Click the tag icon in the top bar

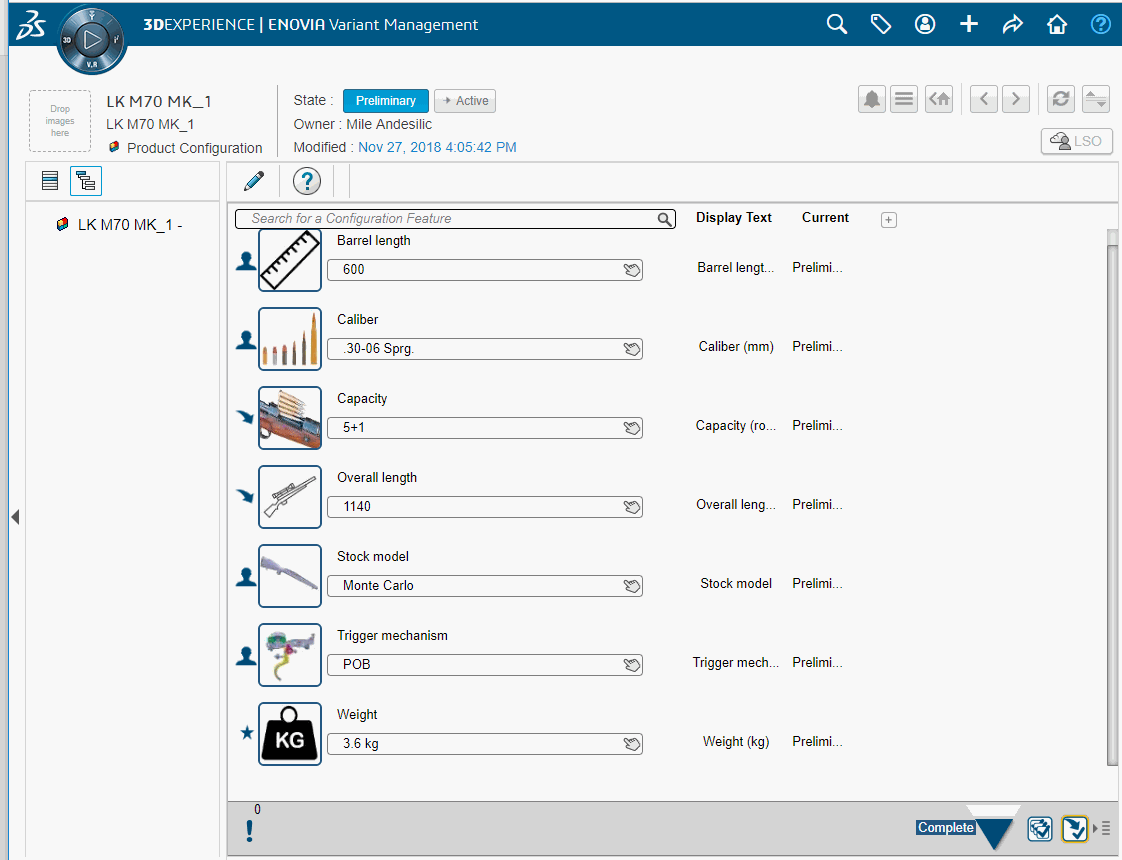point(880,23)
